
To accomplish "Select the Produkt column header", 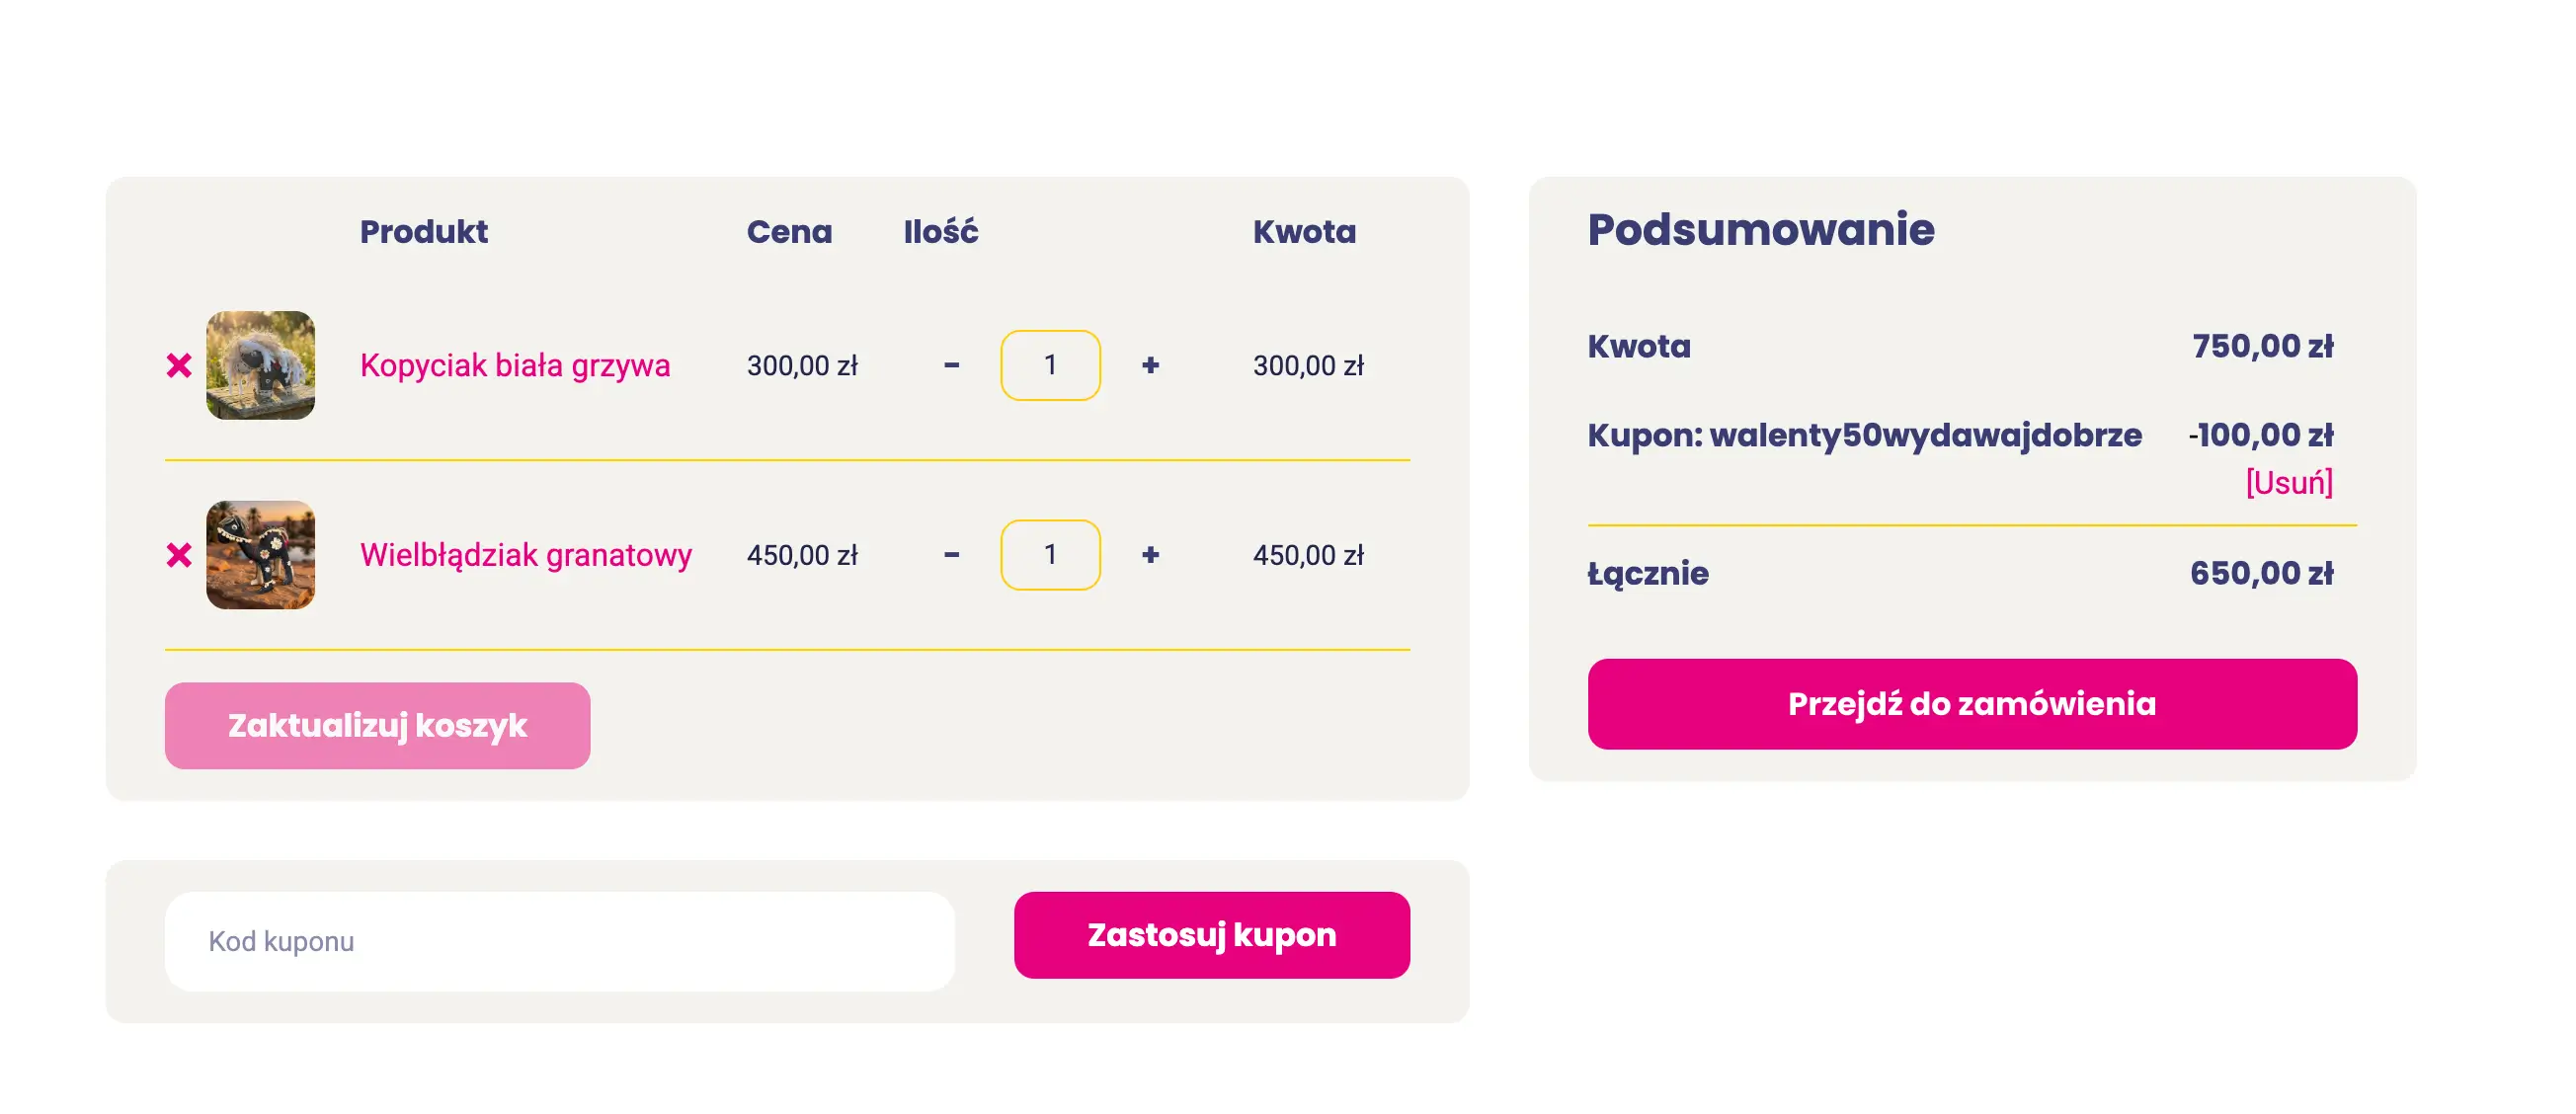I will pyautogui.click(x=425, y=231).
